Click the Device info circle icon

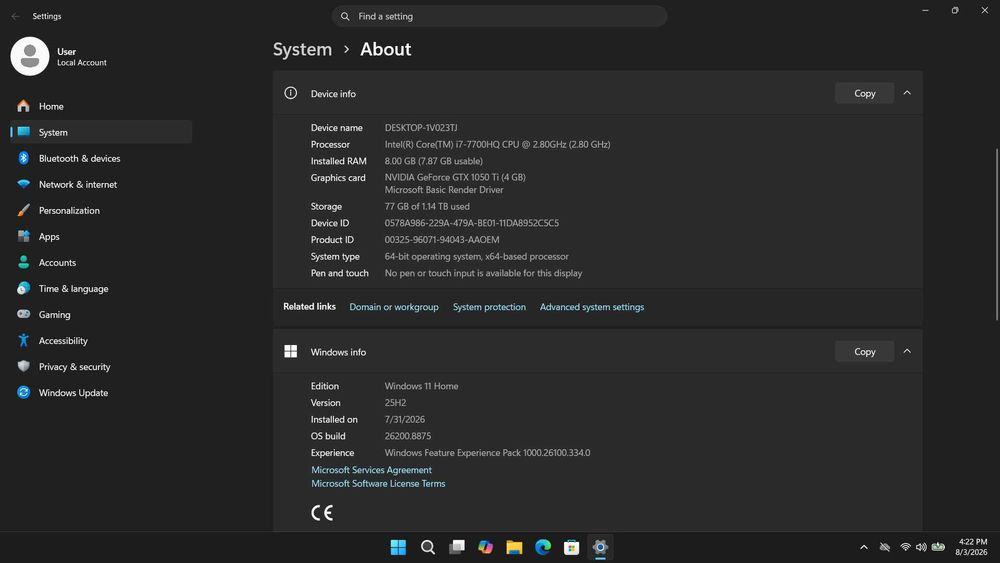click(291, 93)
